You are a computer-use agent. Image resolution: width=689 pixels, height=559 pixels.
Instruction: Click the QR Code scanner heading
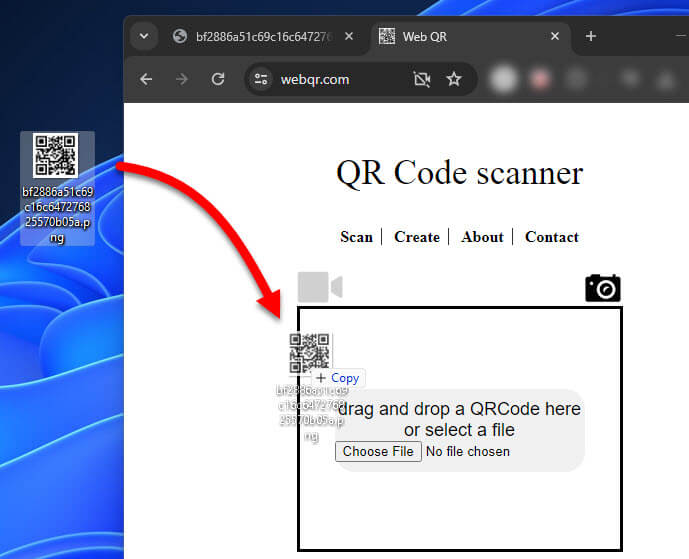(x=460, y=173)
